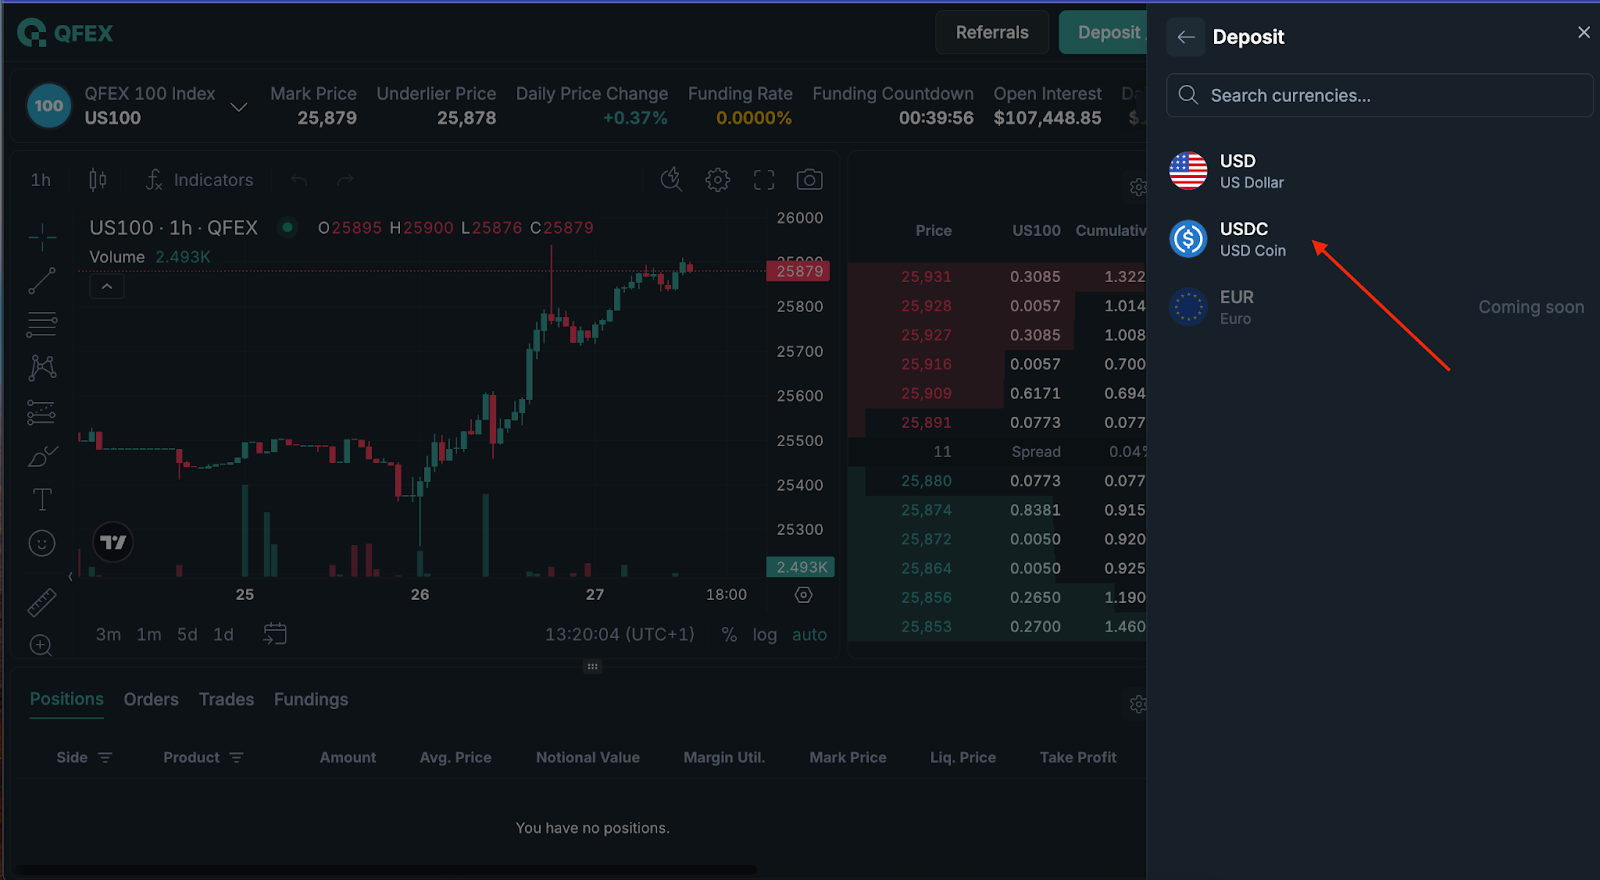Click the Search currencies field
The width and height of the screenshot is (1600, 880).
[x=1380, y=95]
